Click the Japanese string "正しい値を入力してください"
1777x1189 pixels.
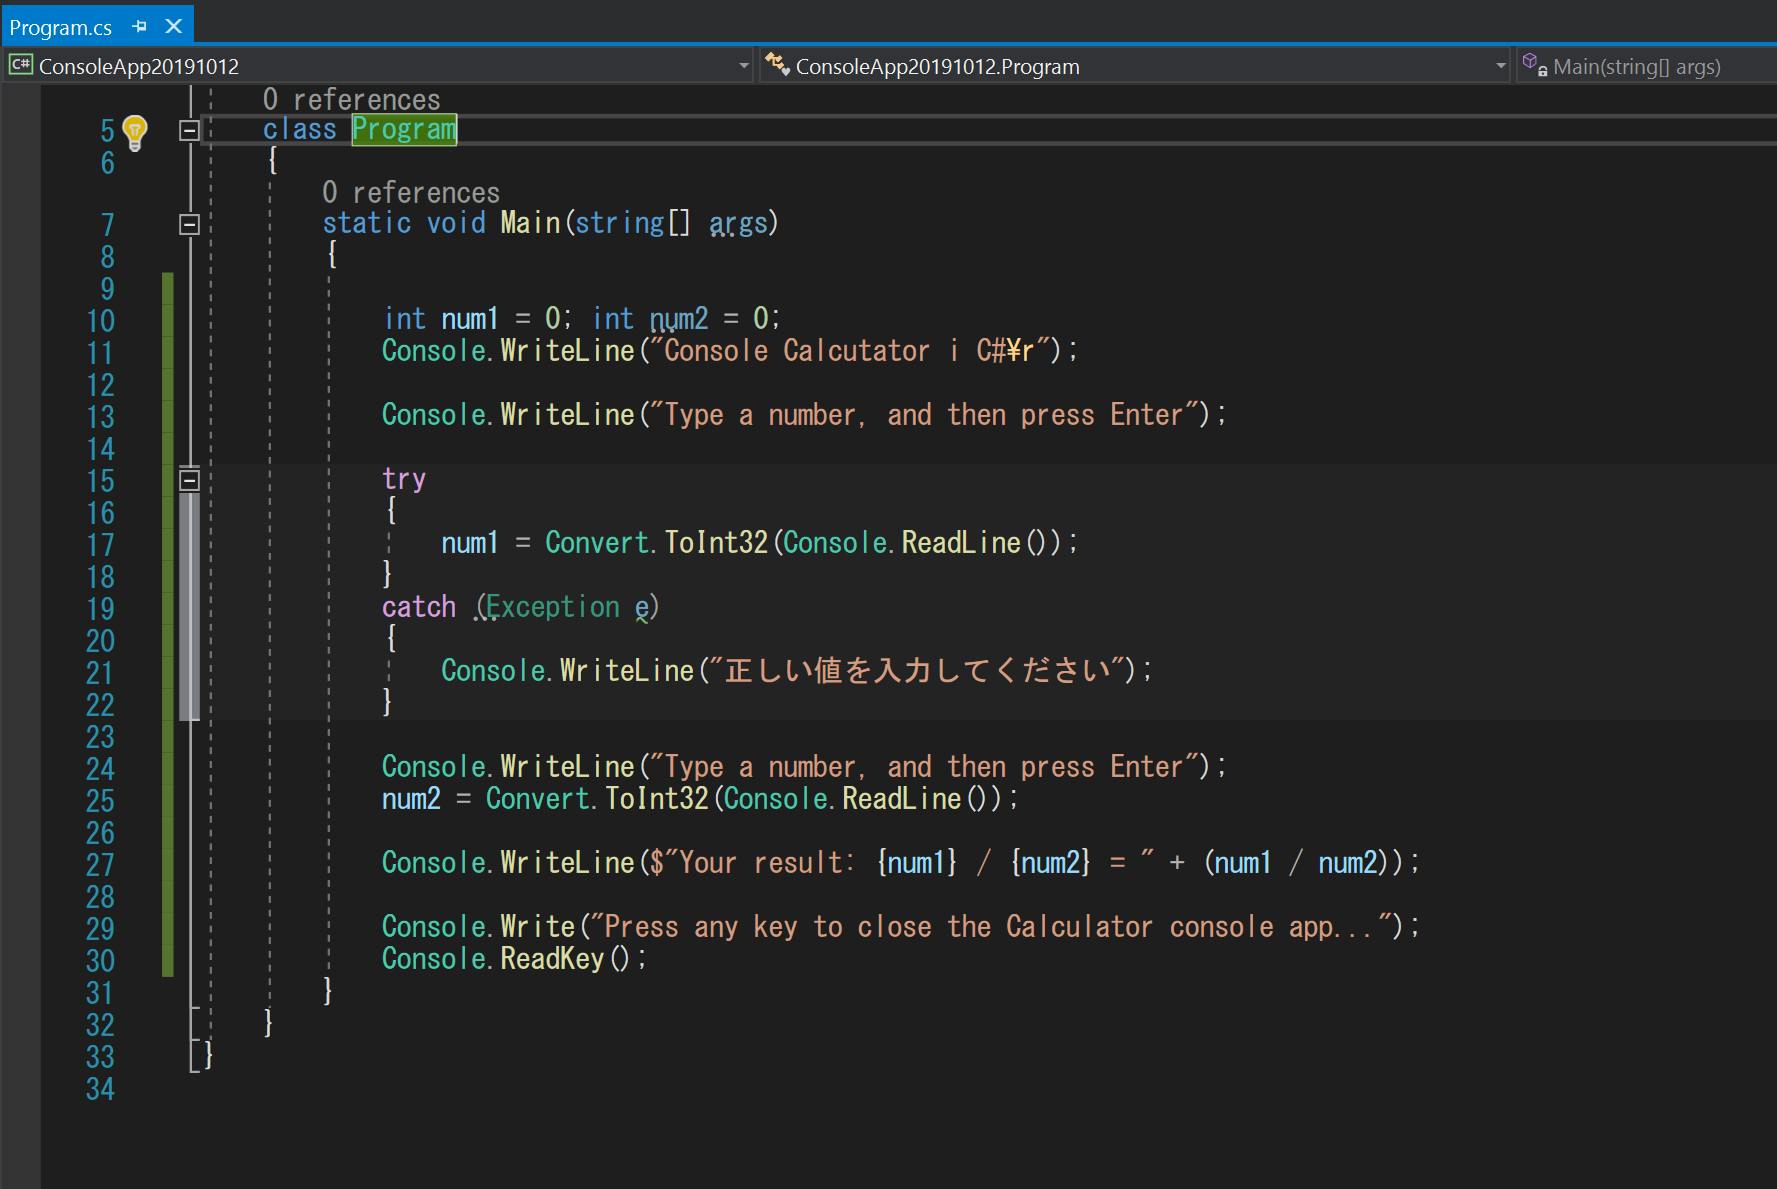[919, 670]
